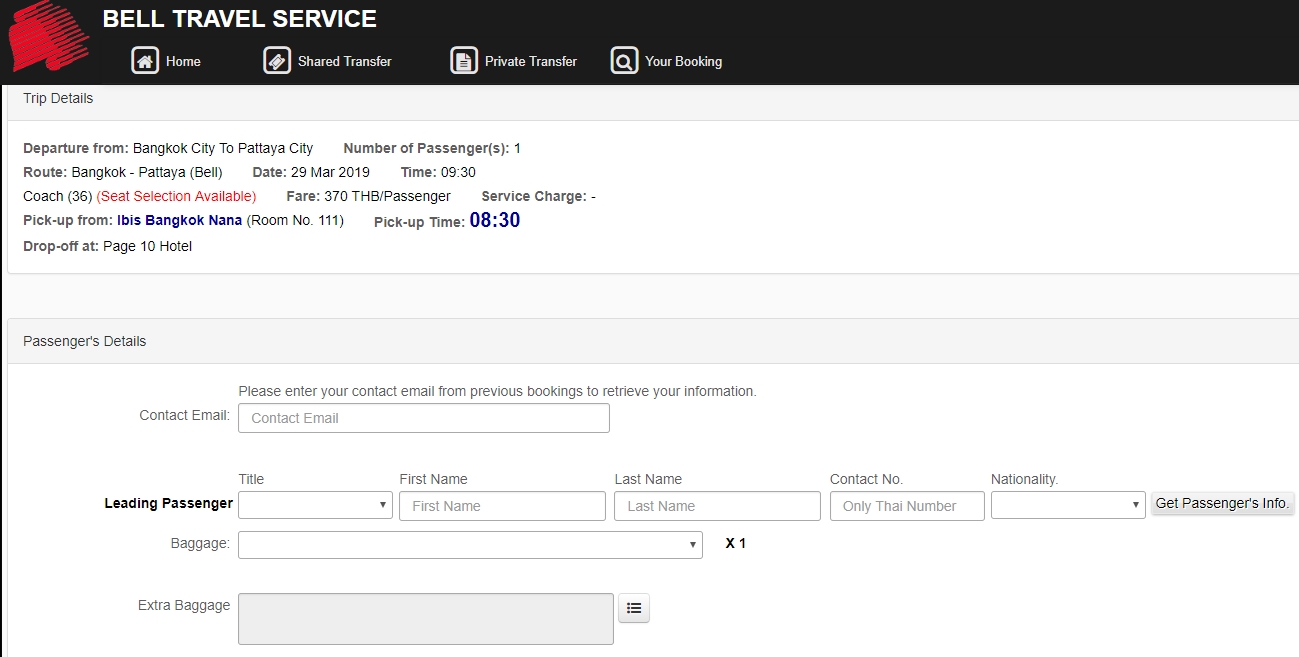Click the Bell Travel Service red logo
Viewport: 1299px width, 657px height.
tap(48, 38)
